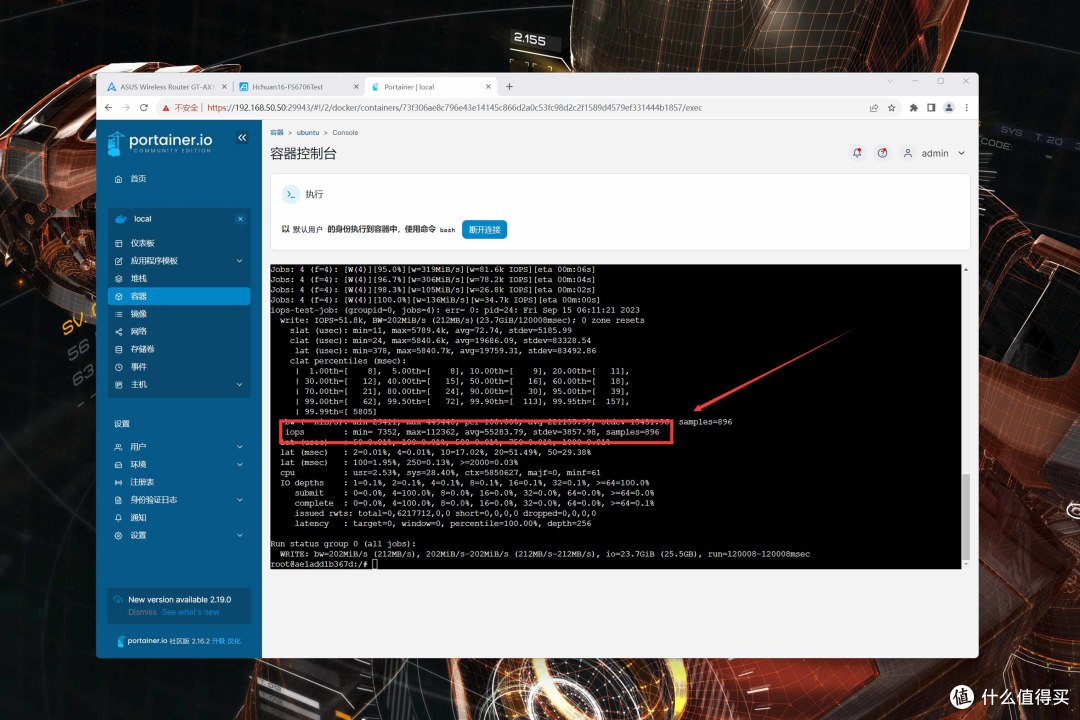Open the 身份验证日志 icon

[x=118, y=500]
